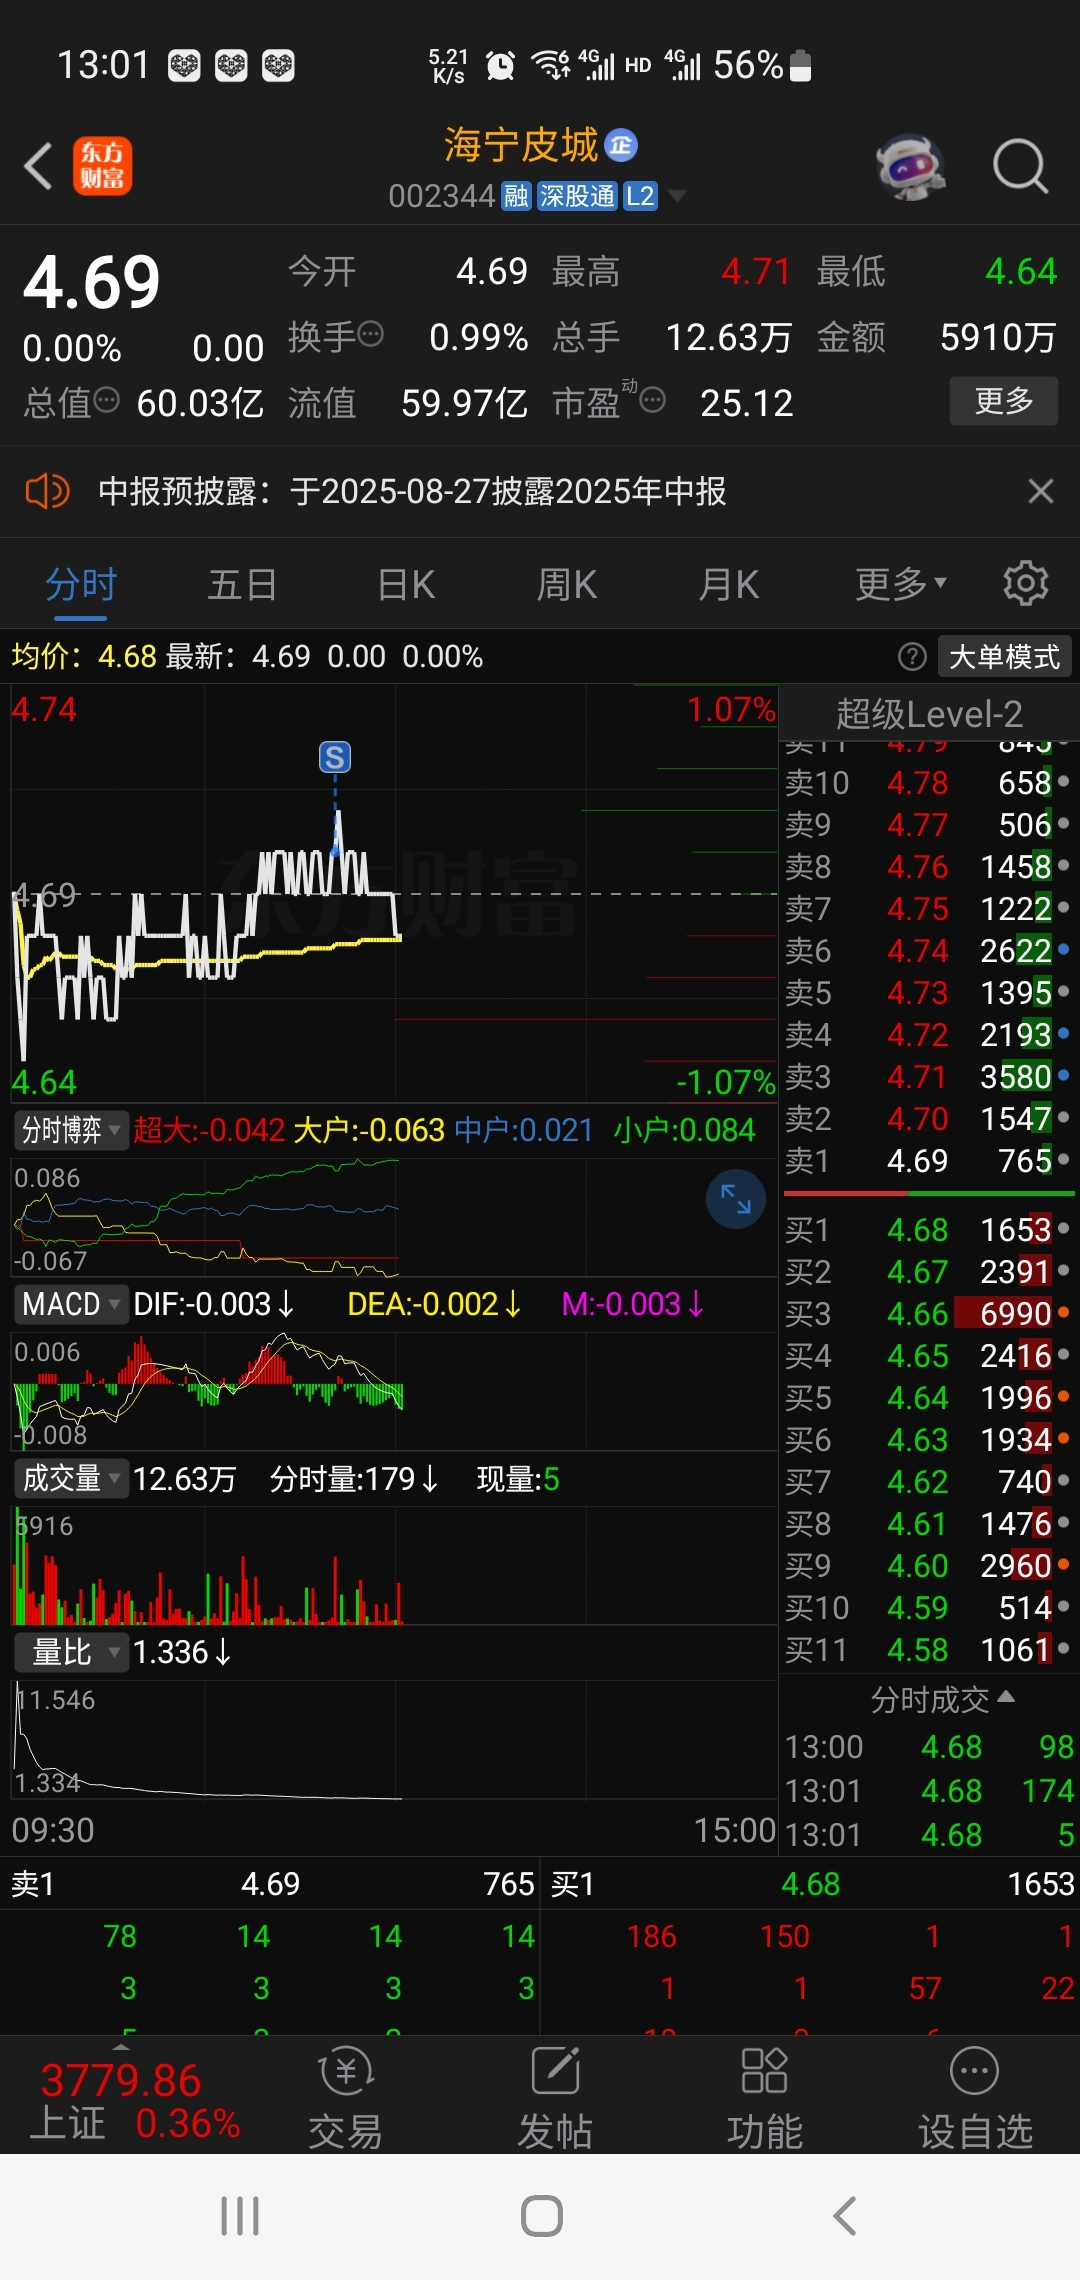Expand the stock code dropdown arrow
The width and height of the screenshot is (1080, 2280).
point(677,196)
